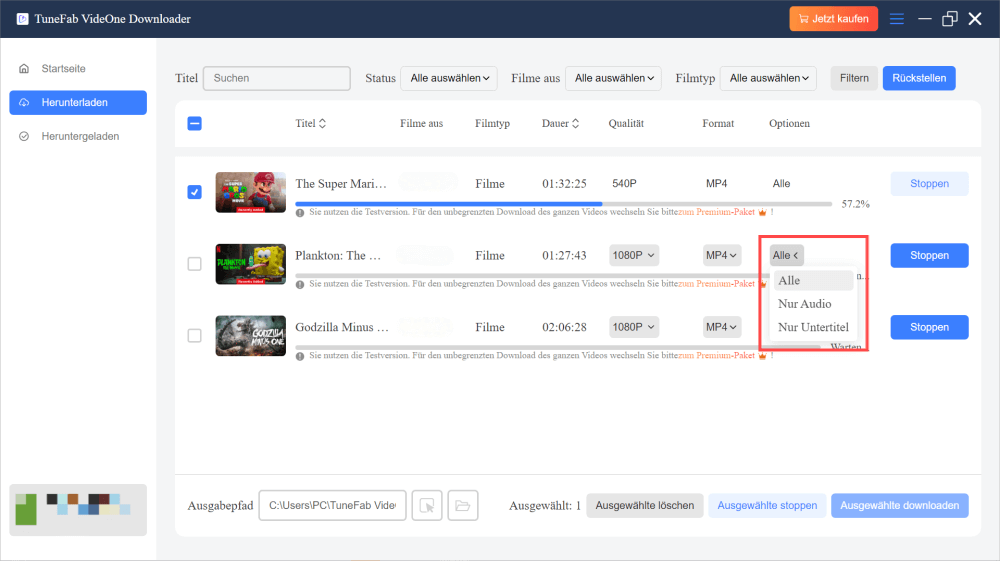
Task: Go to Startseite page
Action: click(x=78, y=68)
